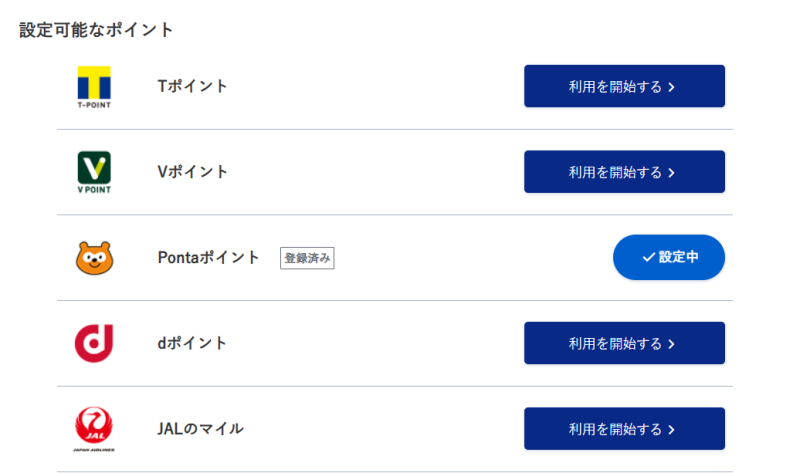Image resolution: width=800 pixels, height=473 pixels.
Task: Click the T-POINT logo icon
Action: coord(94,86)
